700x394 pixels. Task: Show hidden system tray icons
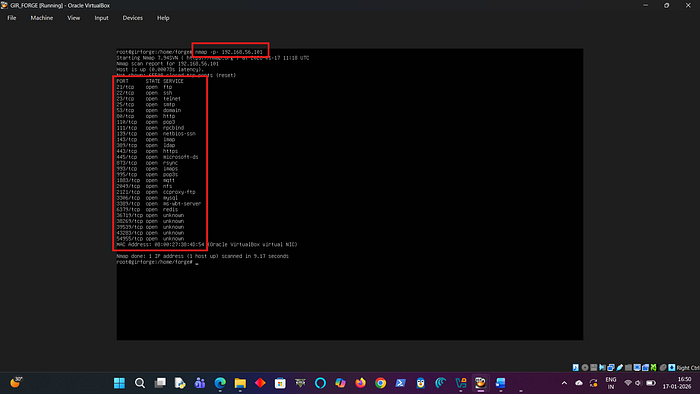click(x=564, y=383)
